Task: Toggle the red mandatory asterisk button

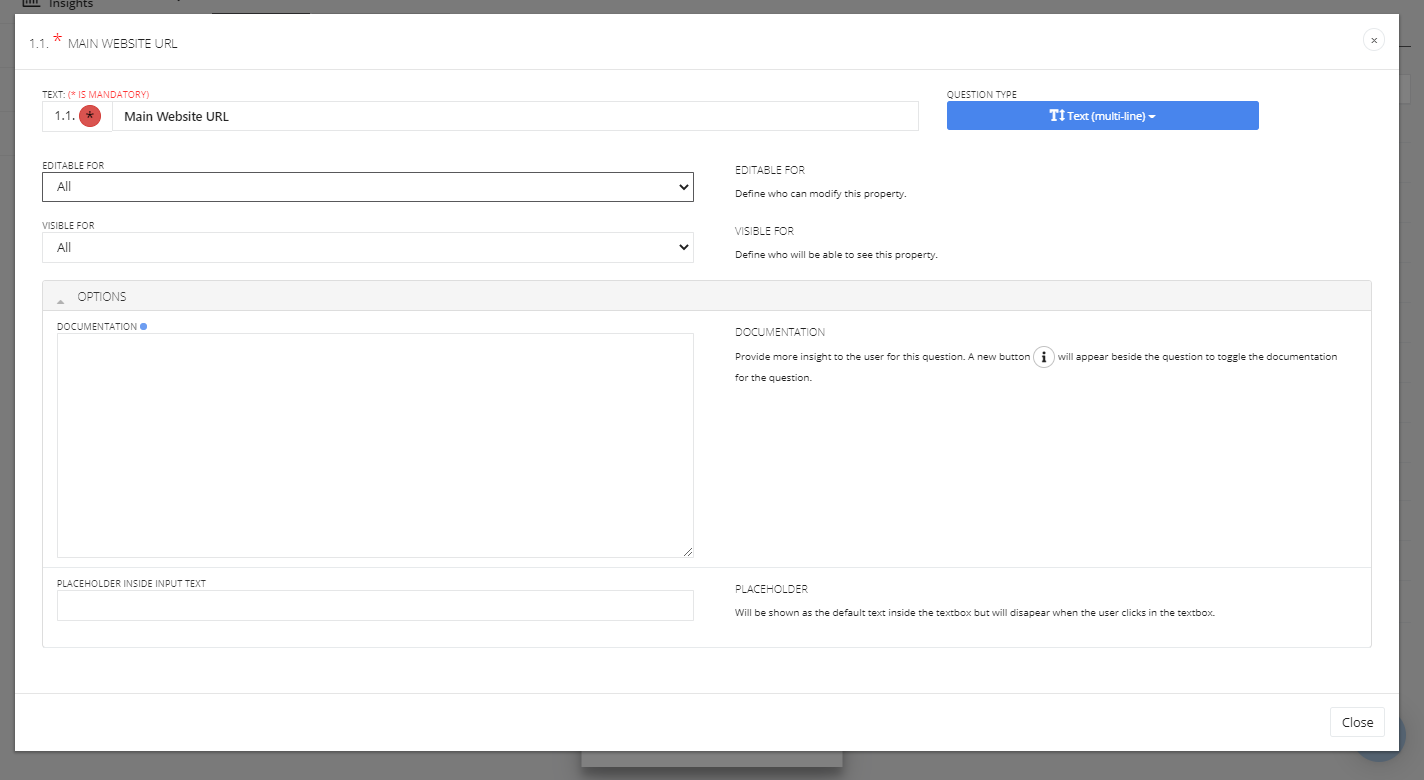Action: (90, 116)
